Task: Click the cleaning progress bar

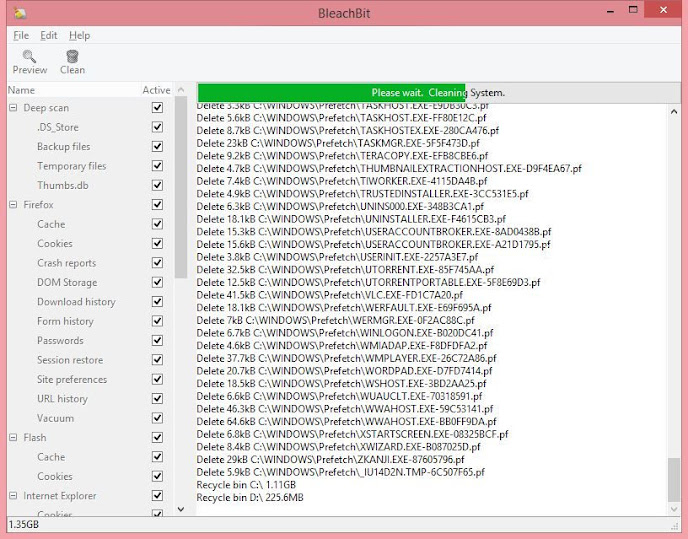Action: [x=438, y=93]
